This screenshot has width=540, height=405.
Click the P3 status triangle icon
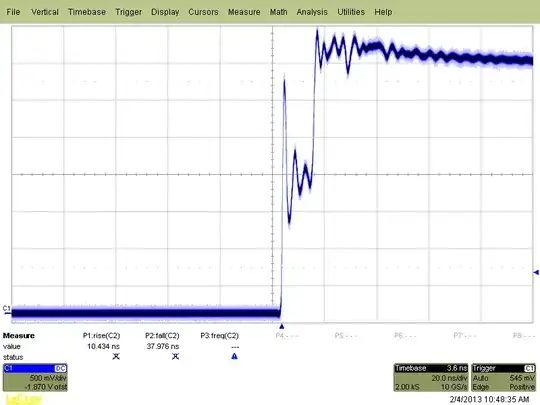pos(235,356)
